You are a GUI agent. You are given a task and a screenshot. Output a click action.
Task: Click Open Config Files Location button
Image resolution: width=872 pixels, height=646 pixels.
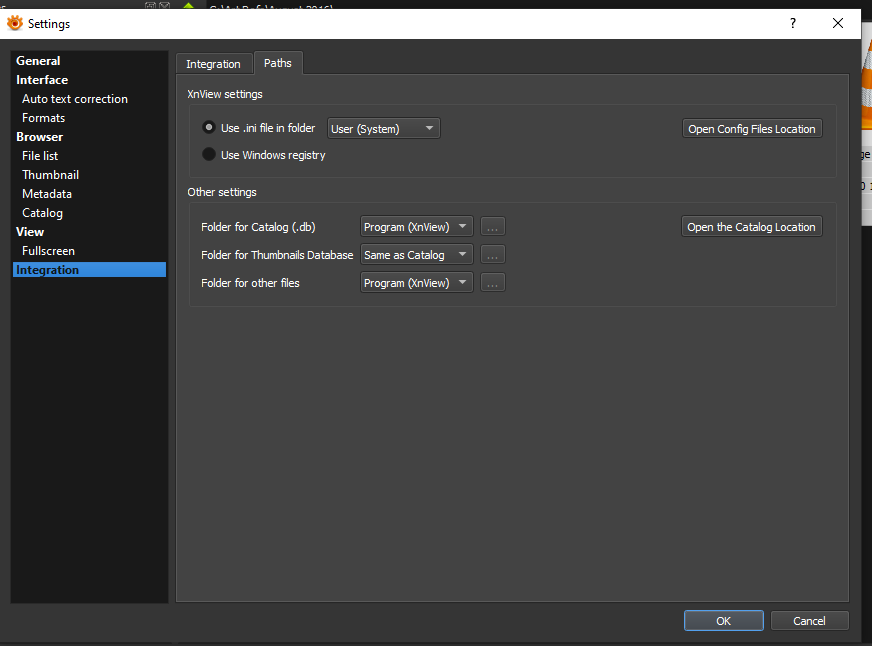(x=752, y=129)
